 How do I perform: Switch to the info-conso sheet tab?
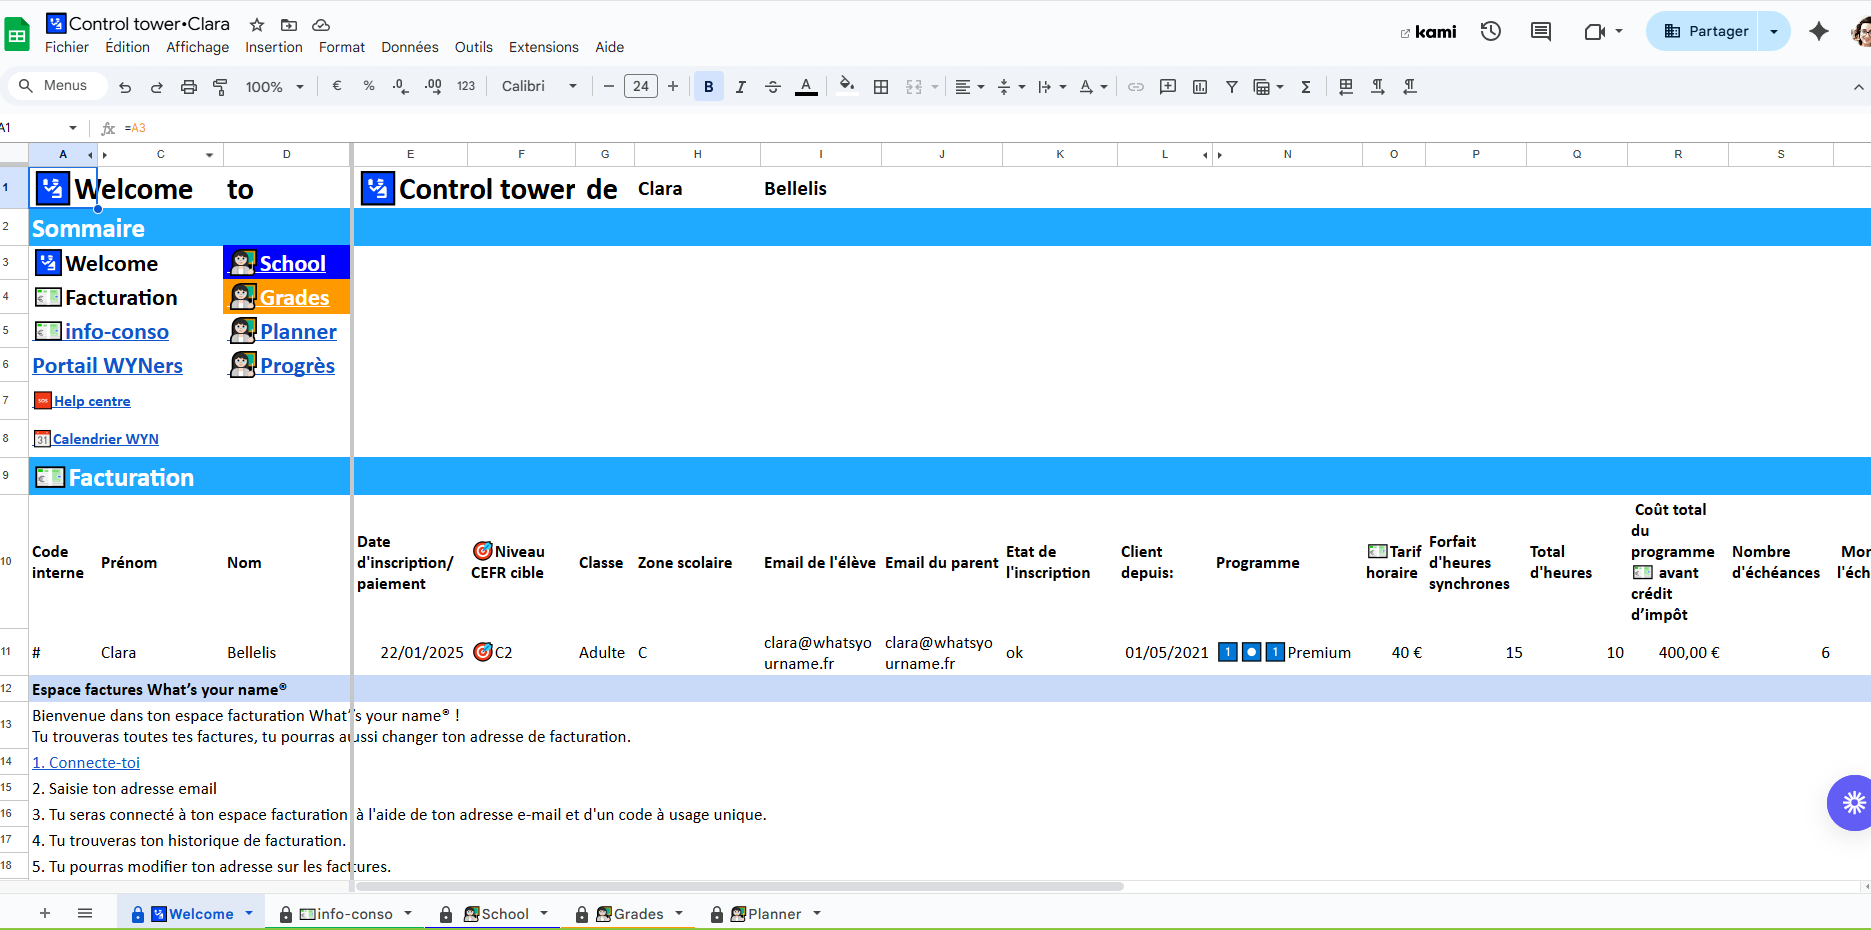(345, 914)
